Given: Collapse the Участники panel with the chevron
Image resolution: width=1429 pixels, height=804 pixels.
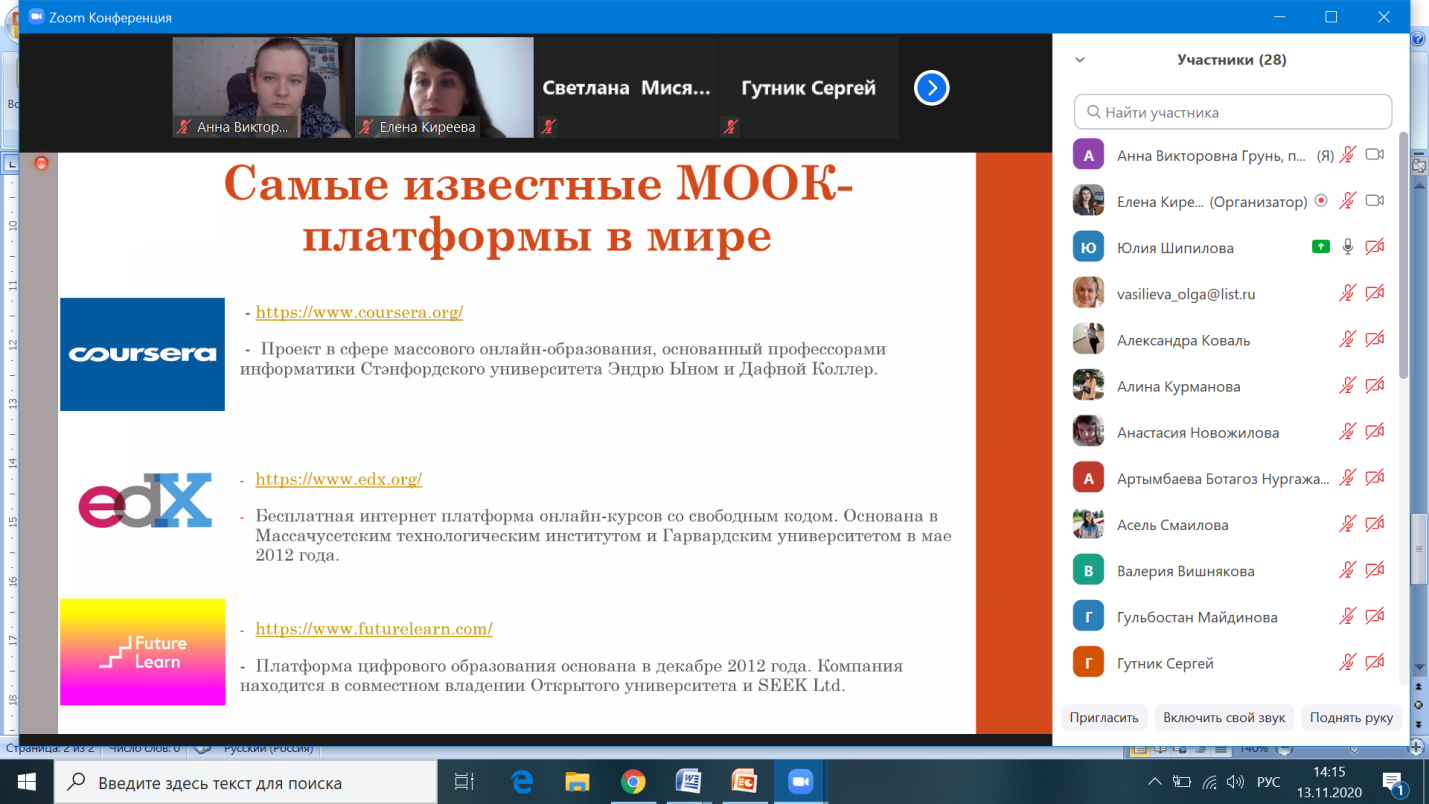Looking at the screenshot, I should 1080,60.
